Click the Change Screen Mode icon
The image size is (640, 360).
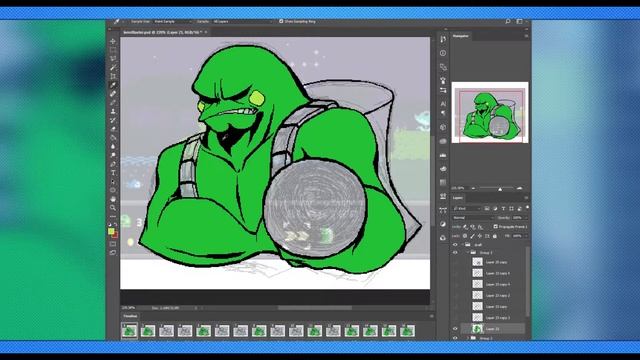[x=113, y=253]
